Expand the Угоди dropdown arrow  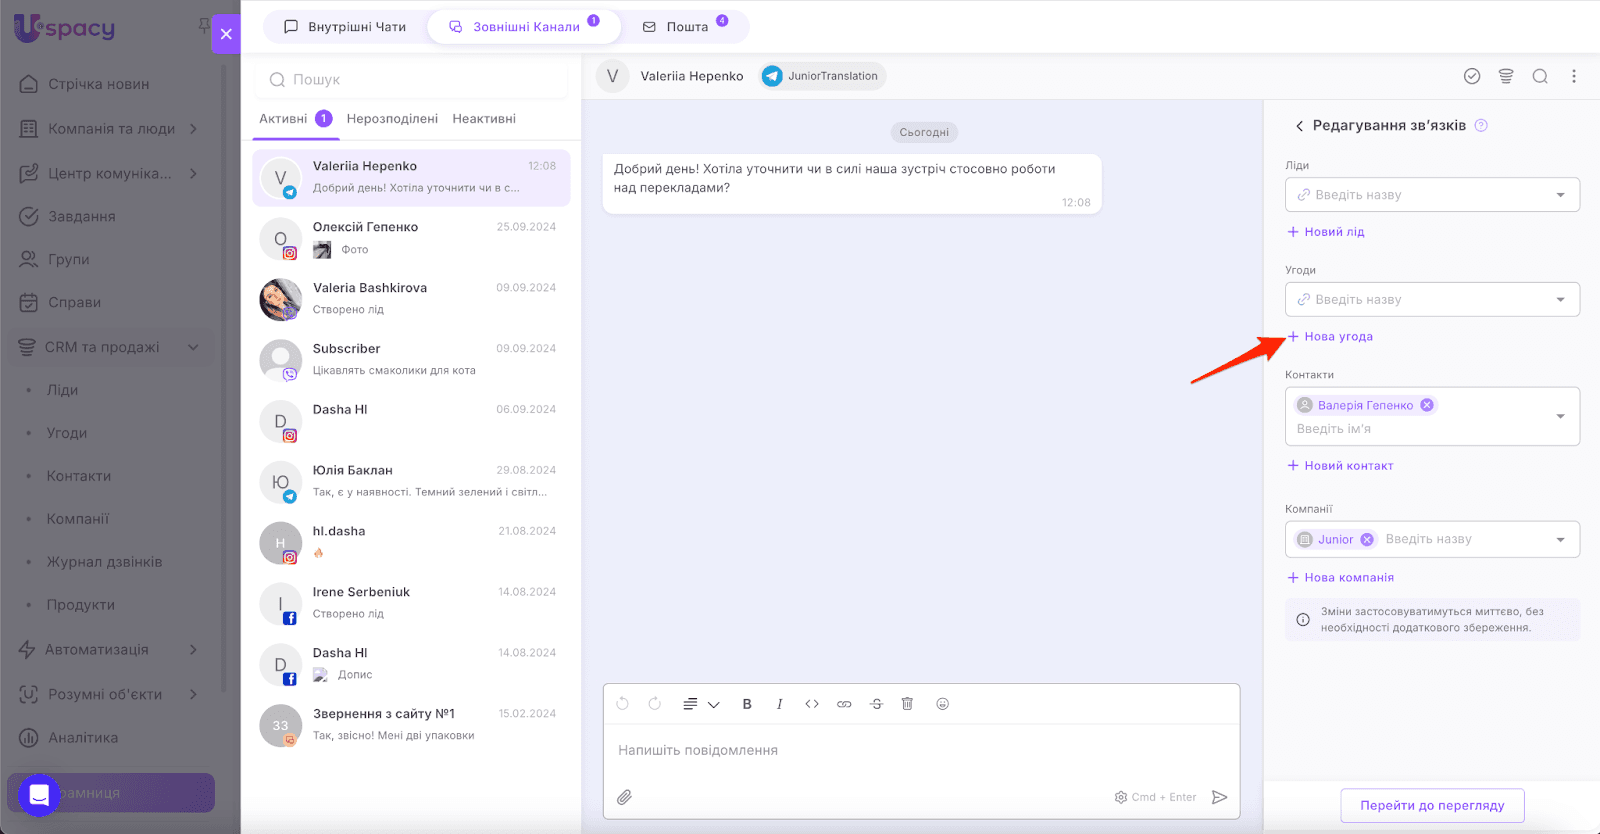[x=1560, y=300]
